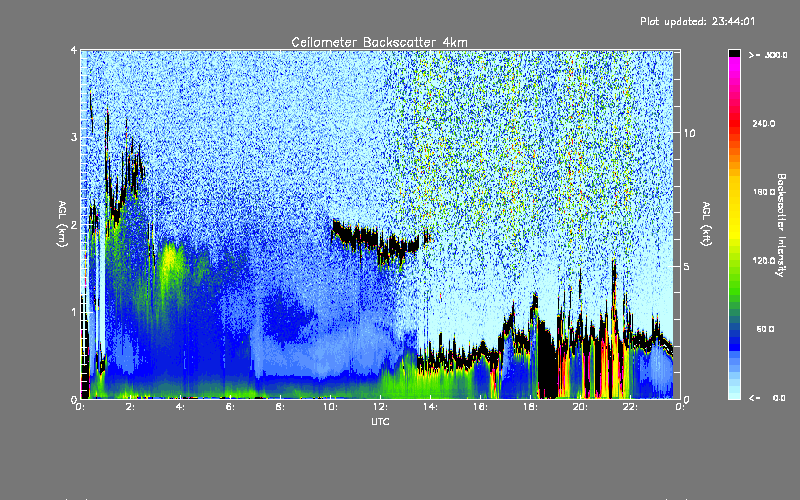Click the '2' km tick on left axis
800x500 pixels.
click(74, 225)
